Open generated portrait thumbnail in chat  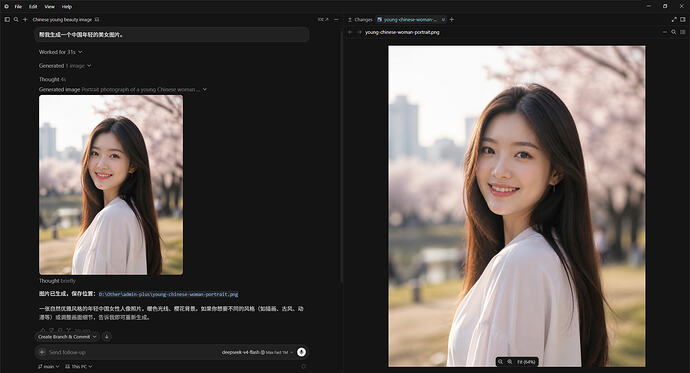(111, 185)
